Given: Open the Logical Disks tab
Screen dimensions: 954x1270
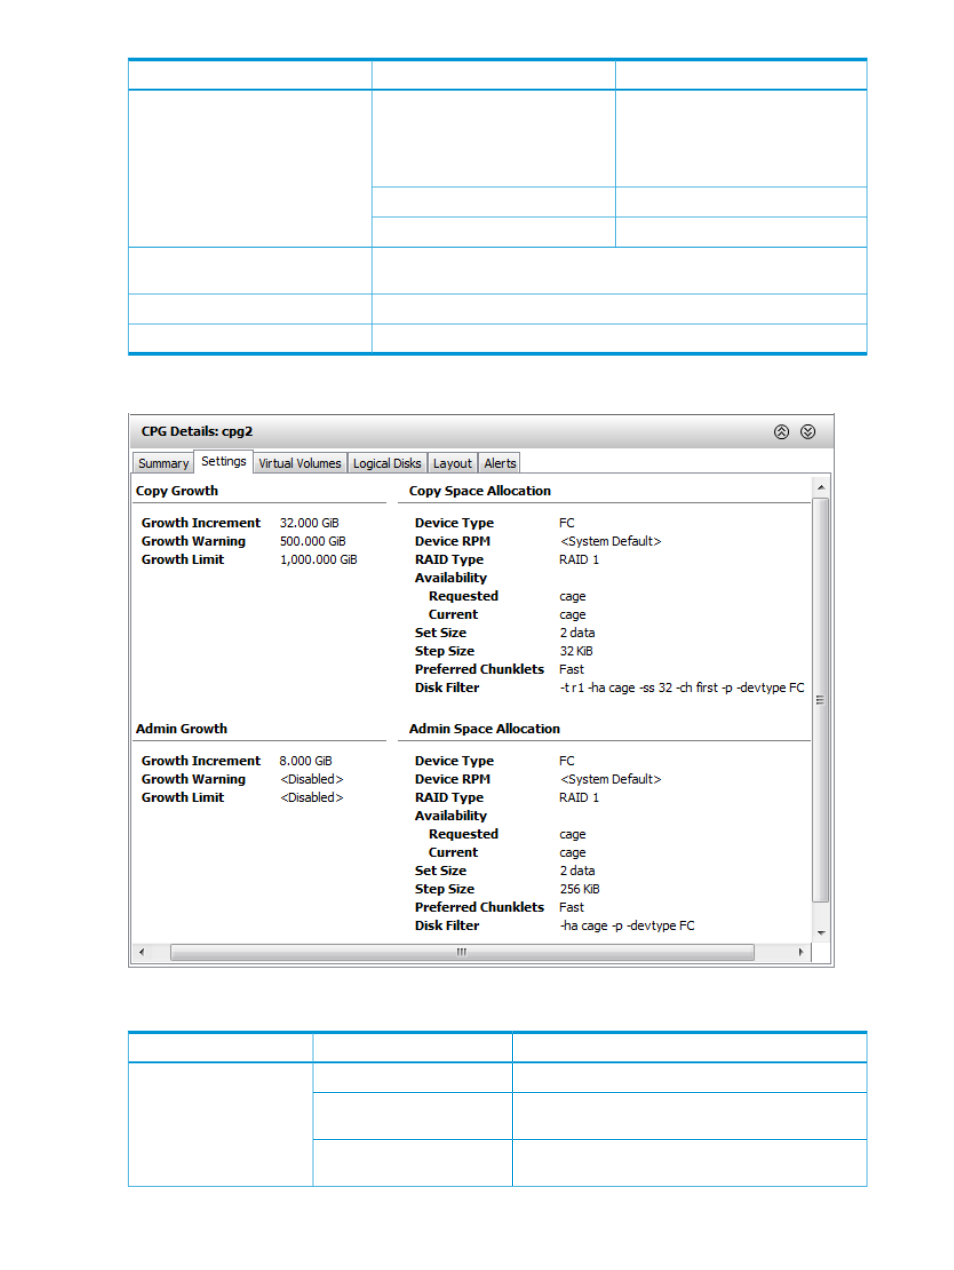Looking at the screenshot, I should [x=387, y=463].
